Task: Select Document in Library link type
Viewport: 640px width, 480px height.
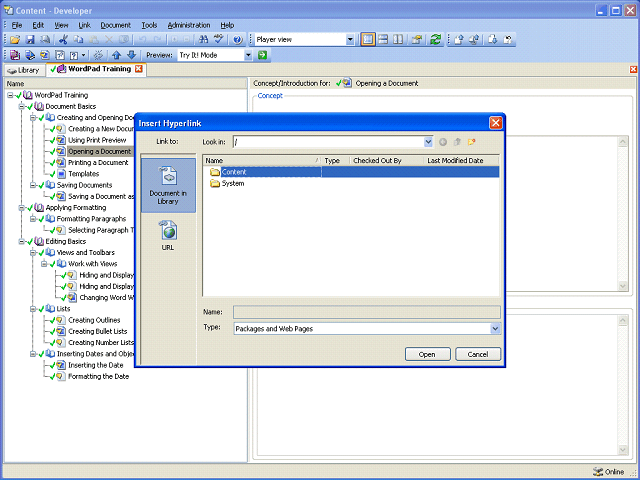Action: point(168,186)
